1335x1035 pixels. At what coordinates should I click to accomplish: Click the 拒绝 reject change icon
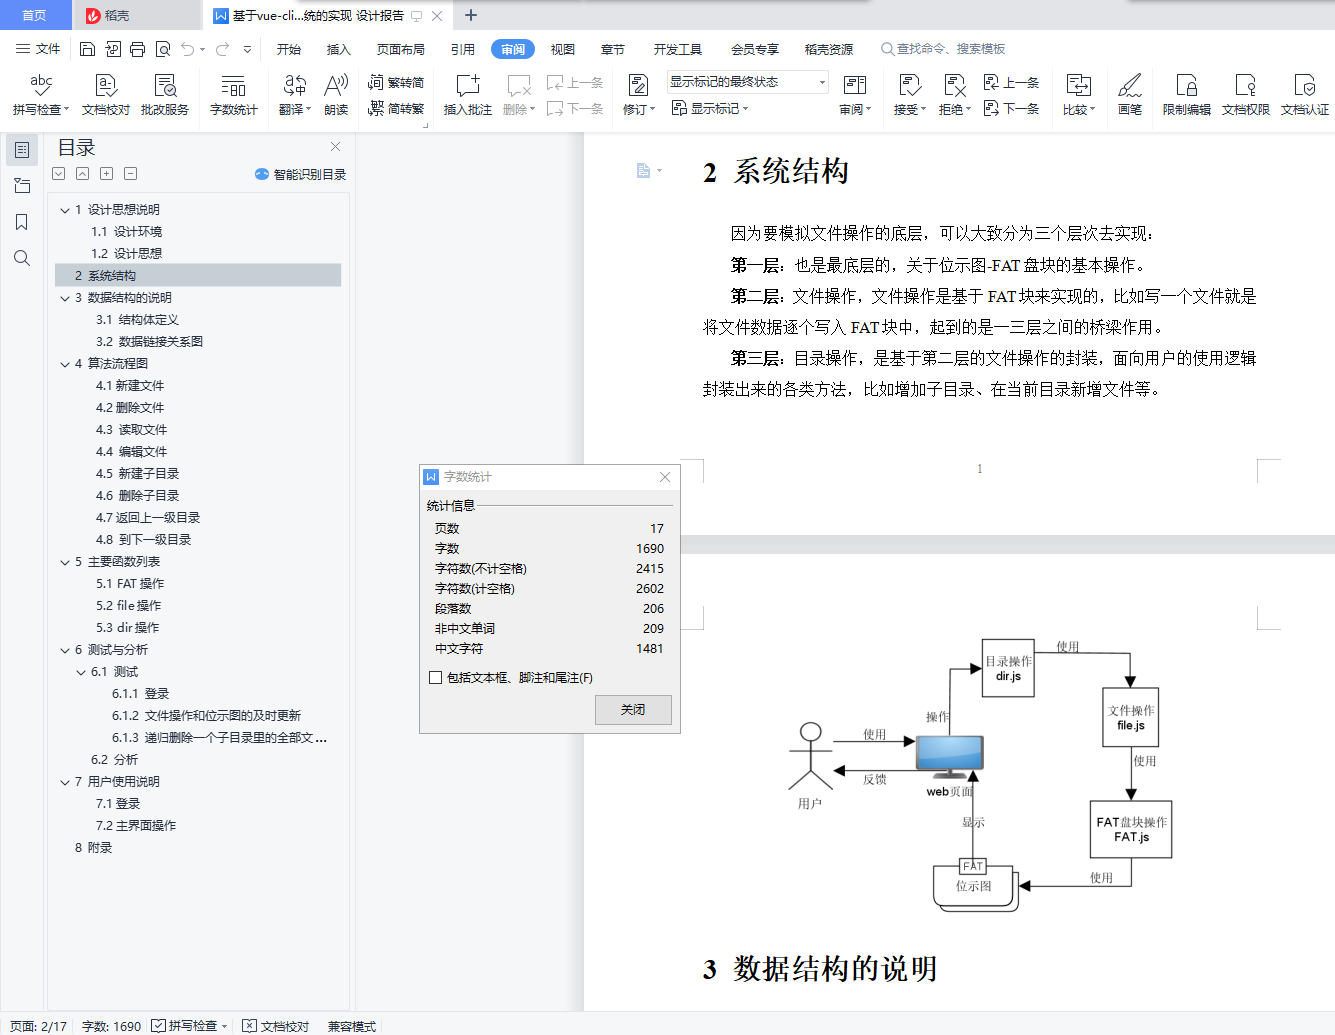(x=954, y=95)
